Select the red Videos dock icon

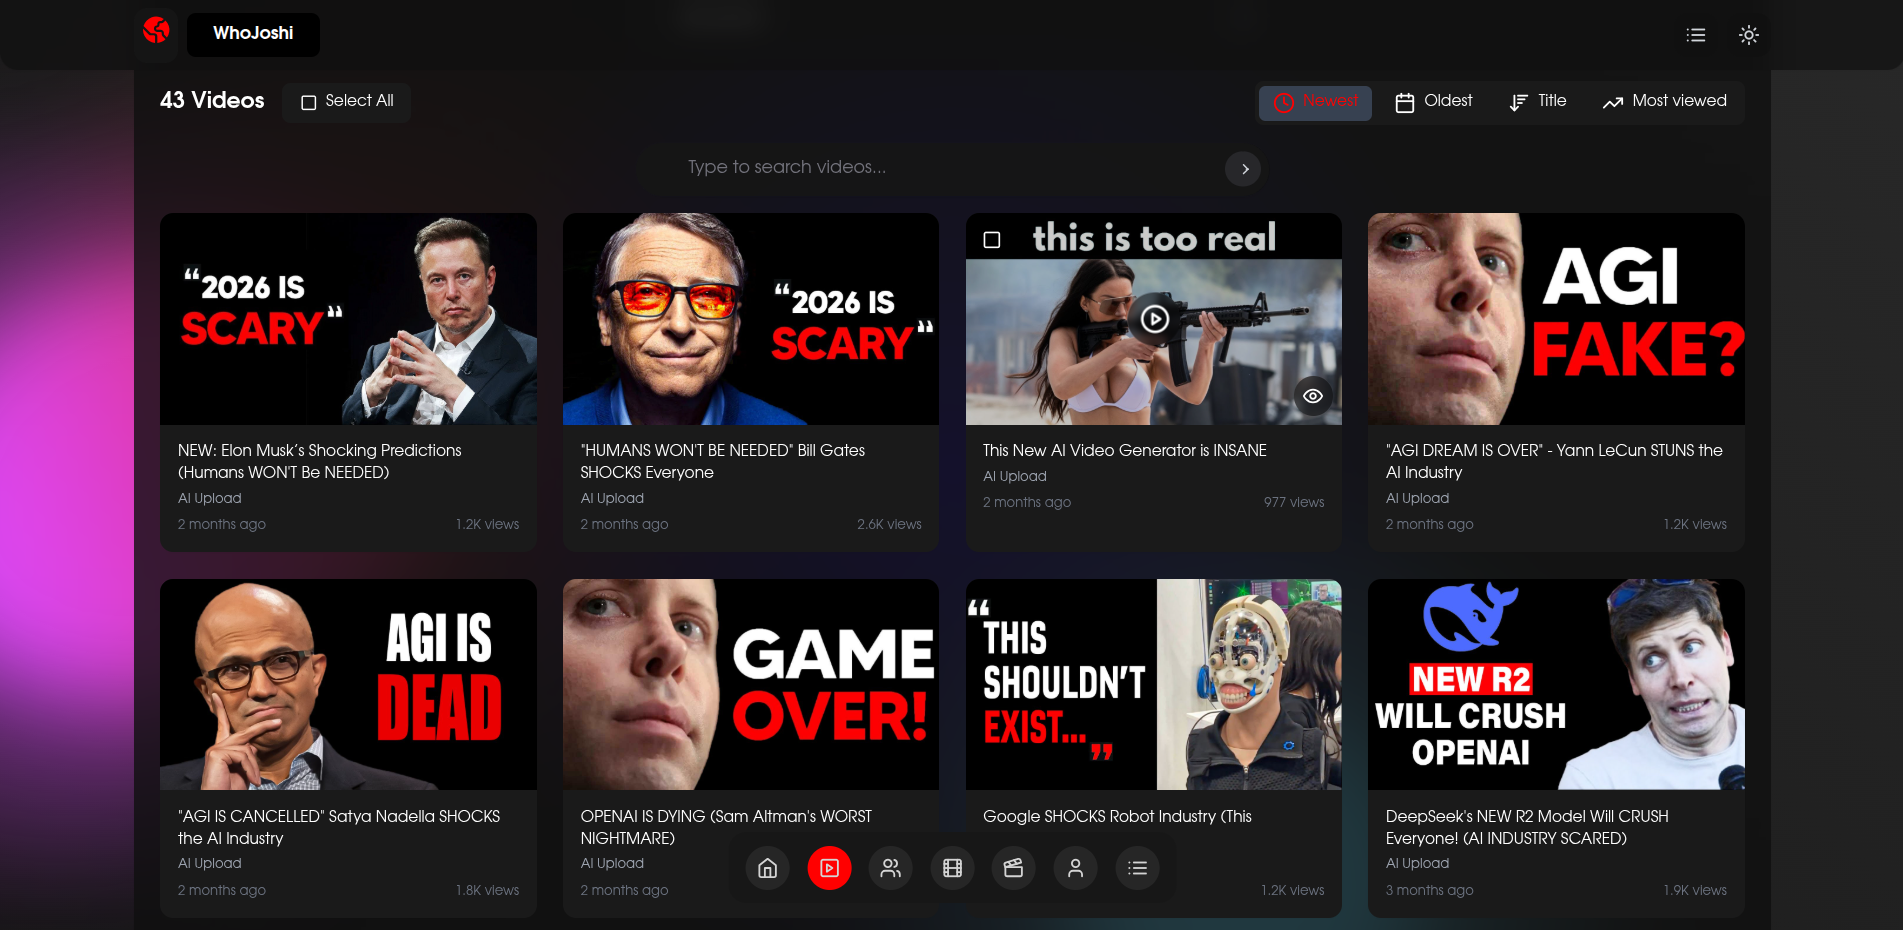pos(830,868)
